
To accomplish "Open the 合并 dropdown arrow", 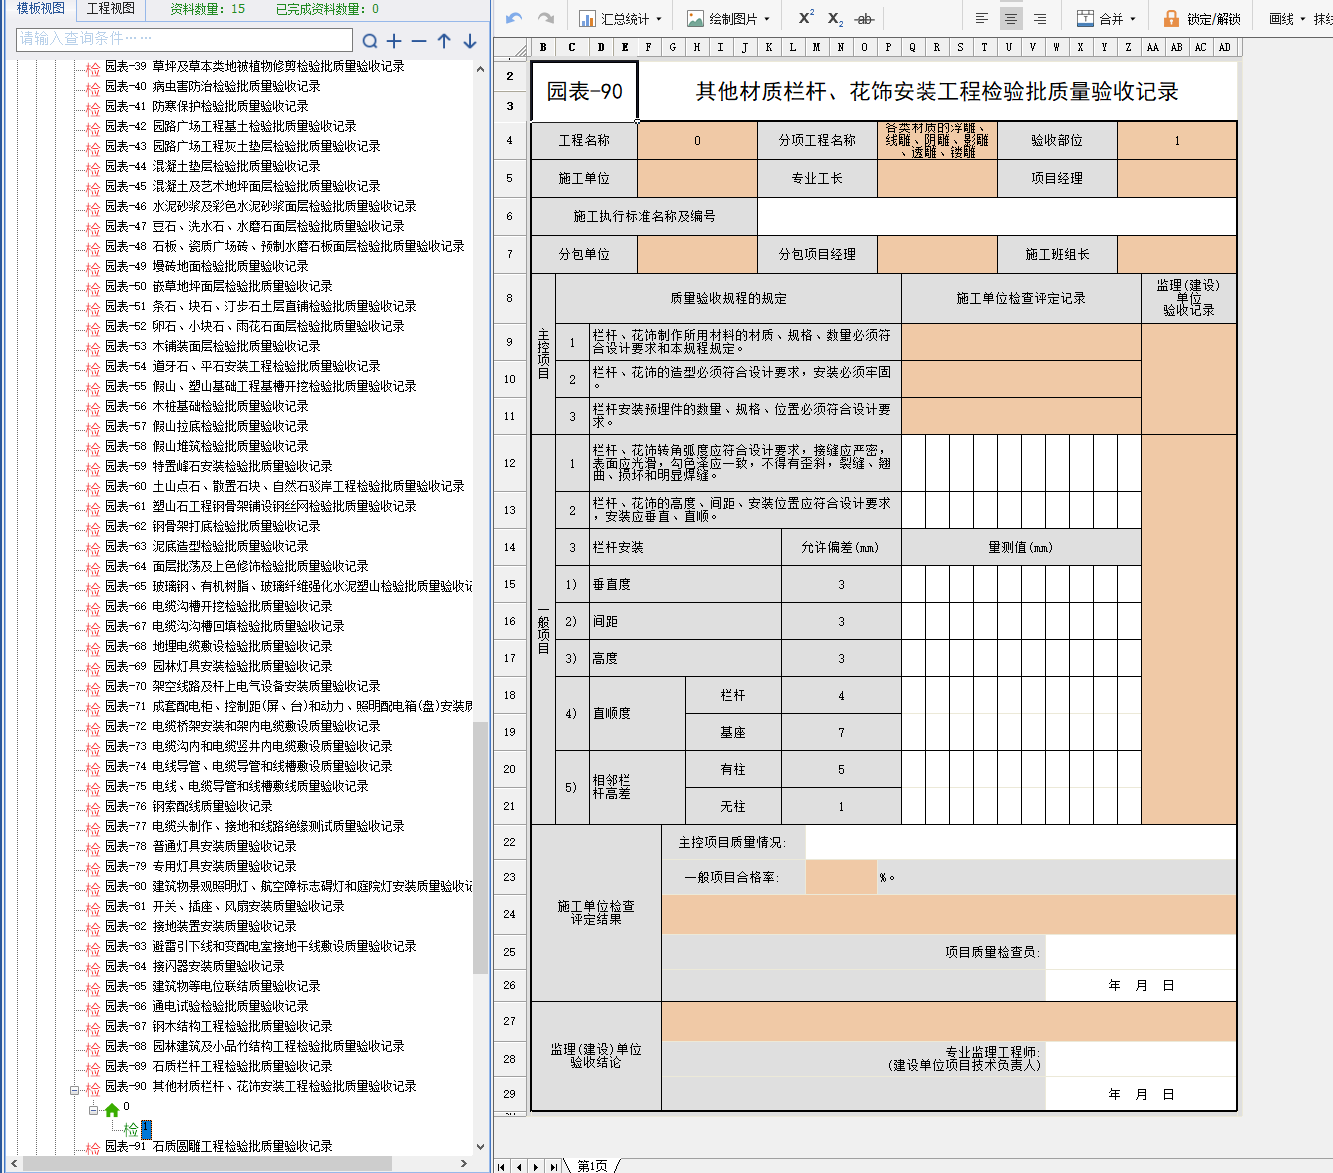I will coord(1133,19).
